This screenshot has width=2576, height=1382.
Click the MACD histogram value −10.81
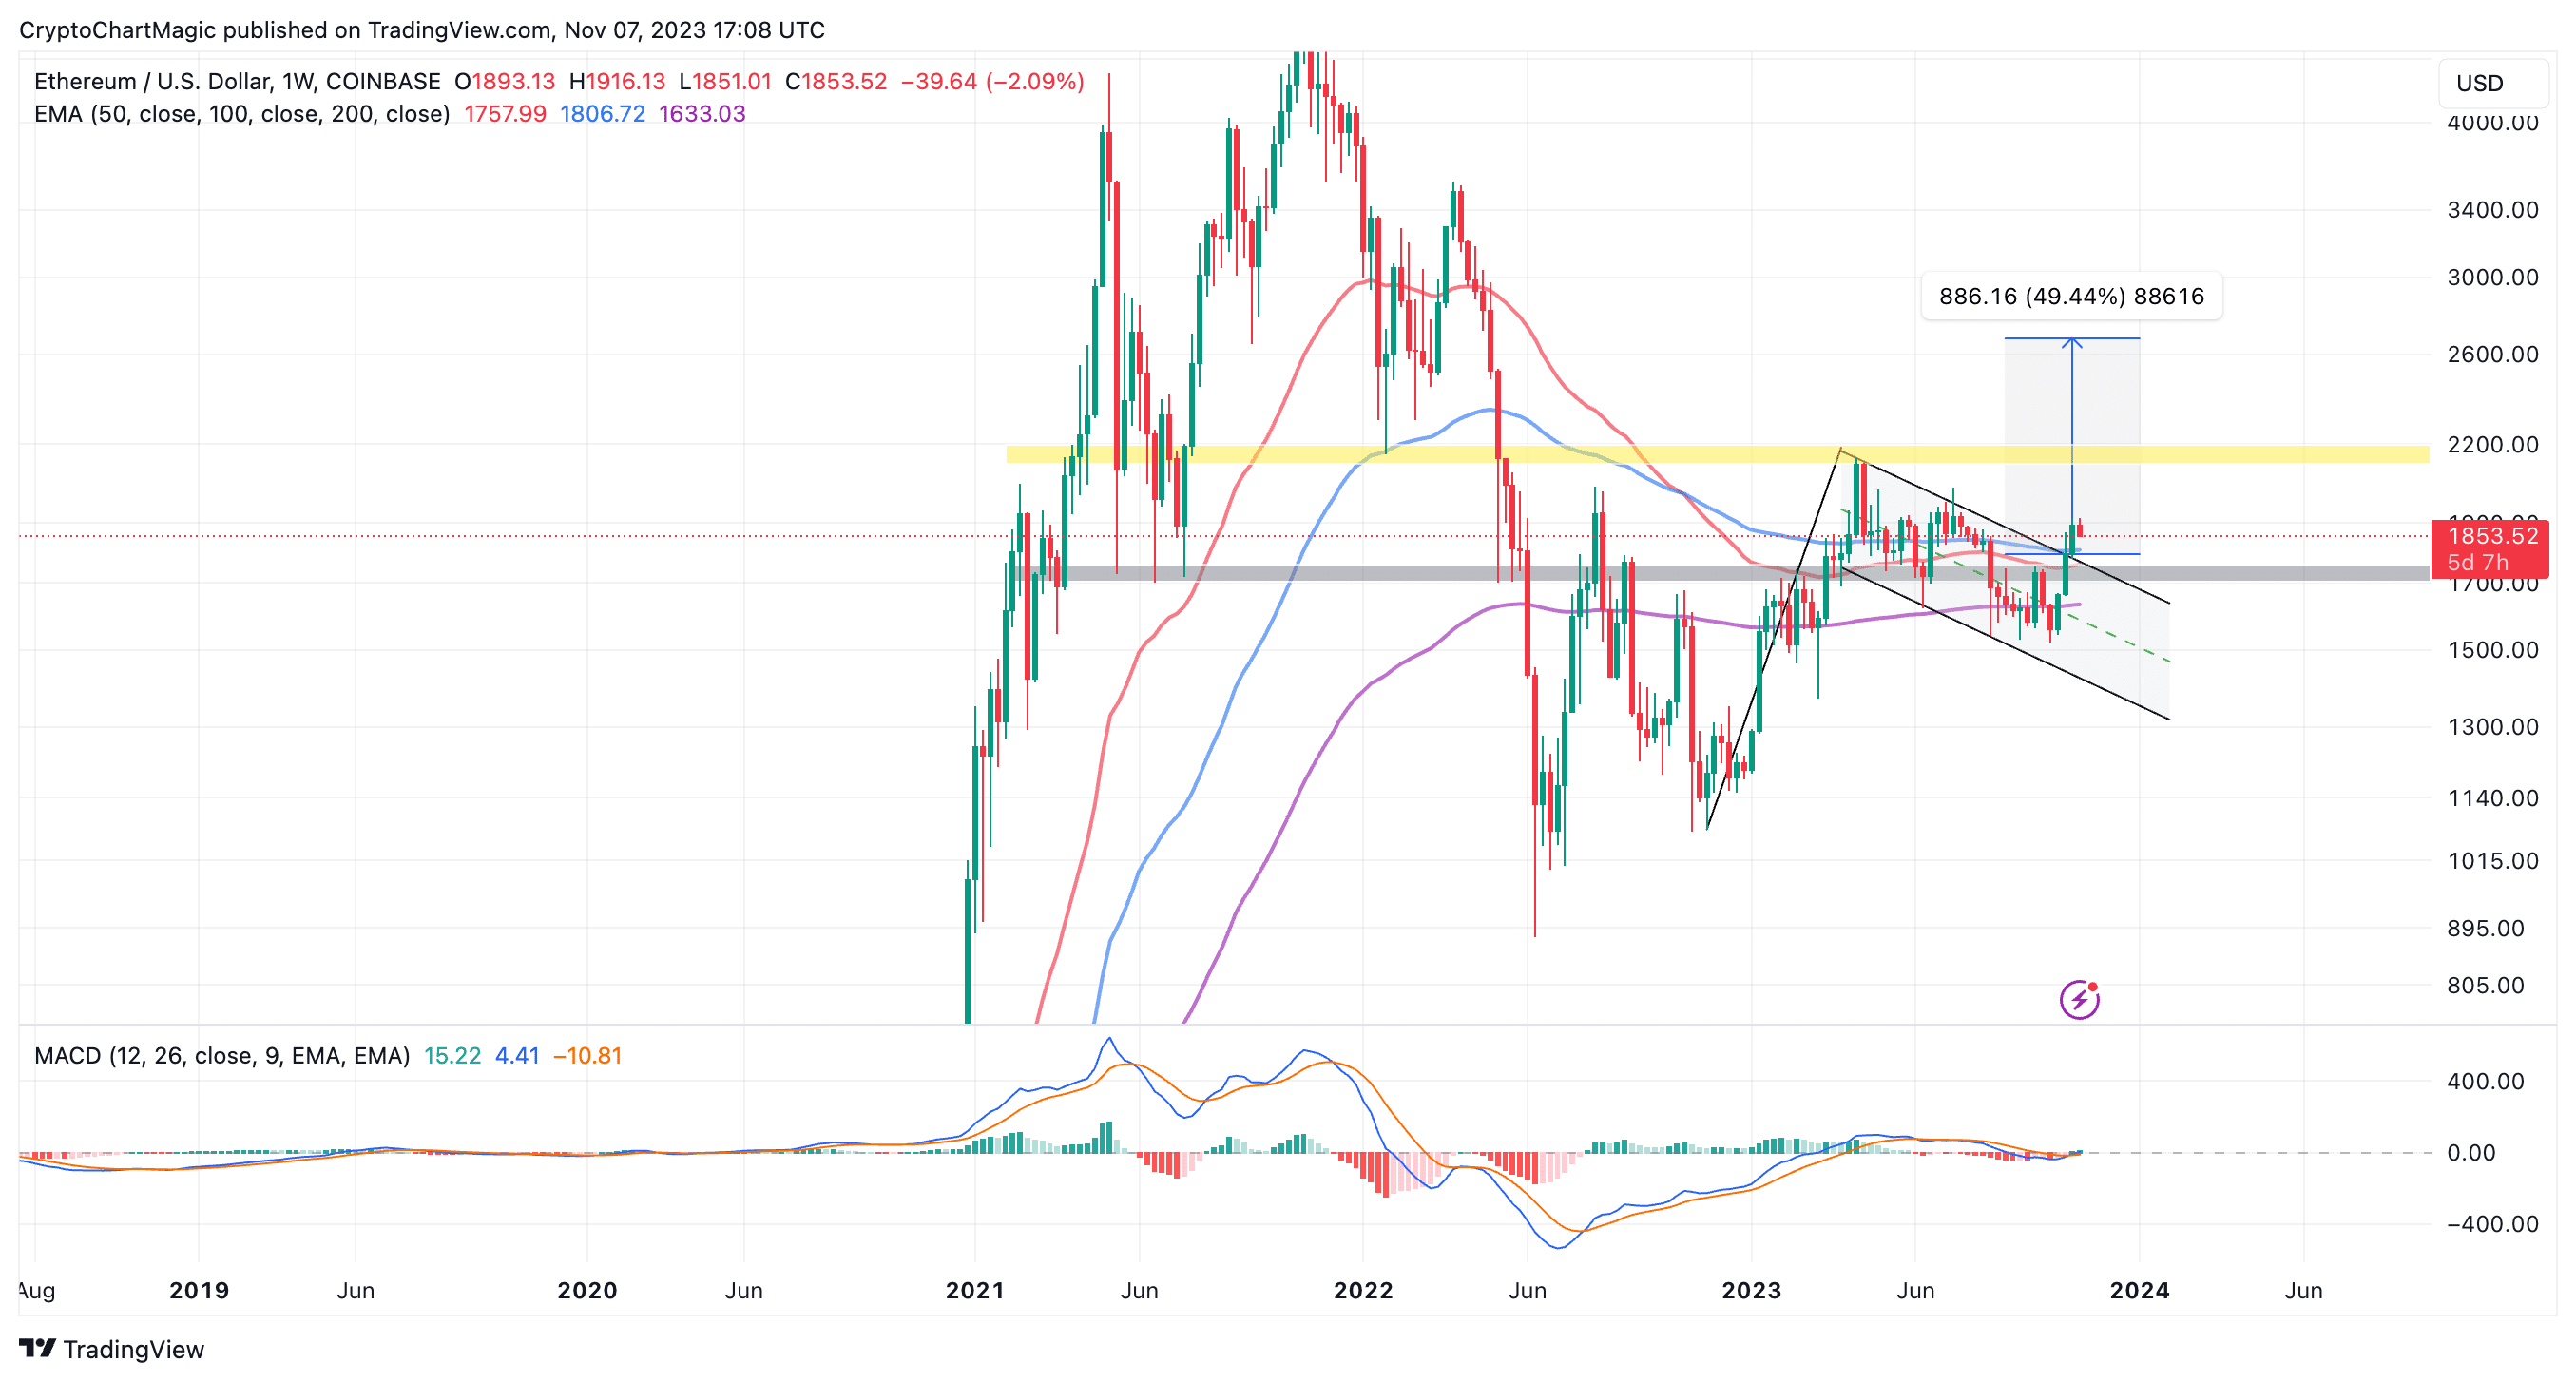(588, 1056)
